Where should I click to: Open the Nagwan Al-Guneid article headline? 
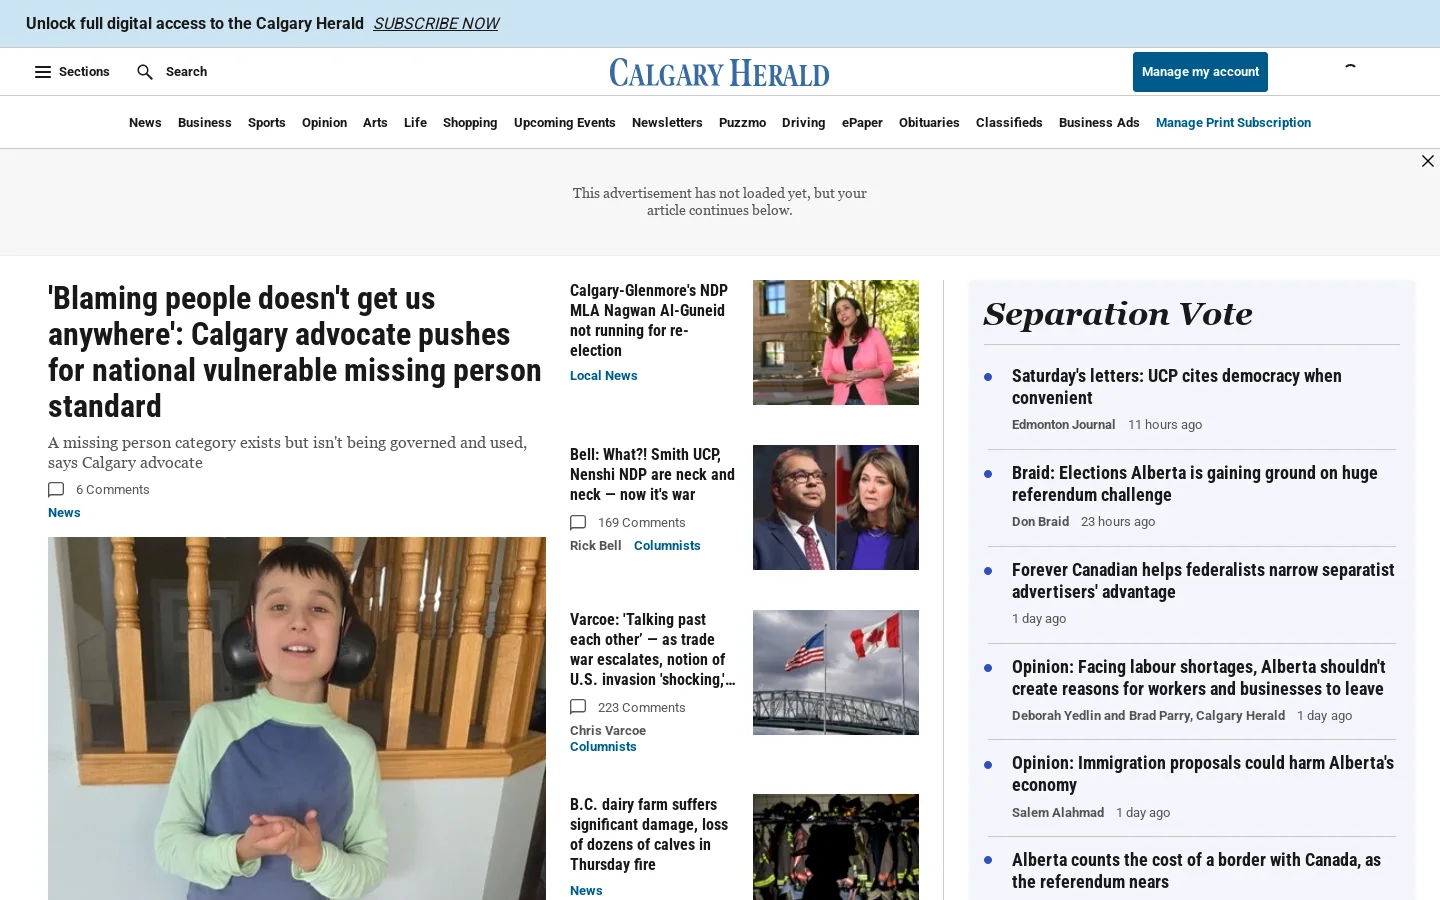point(650,320)
